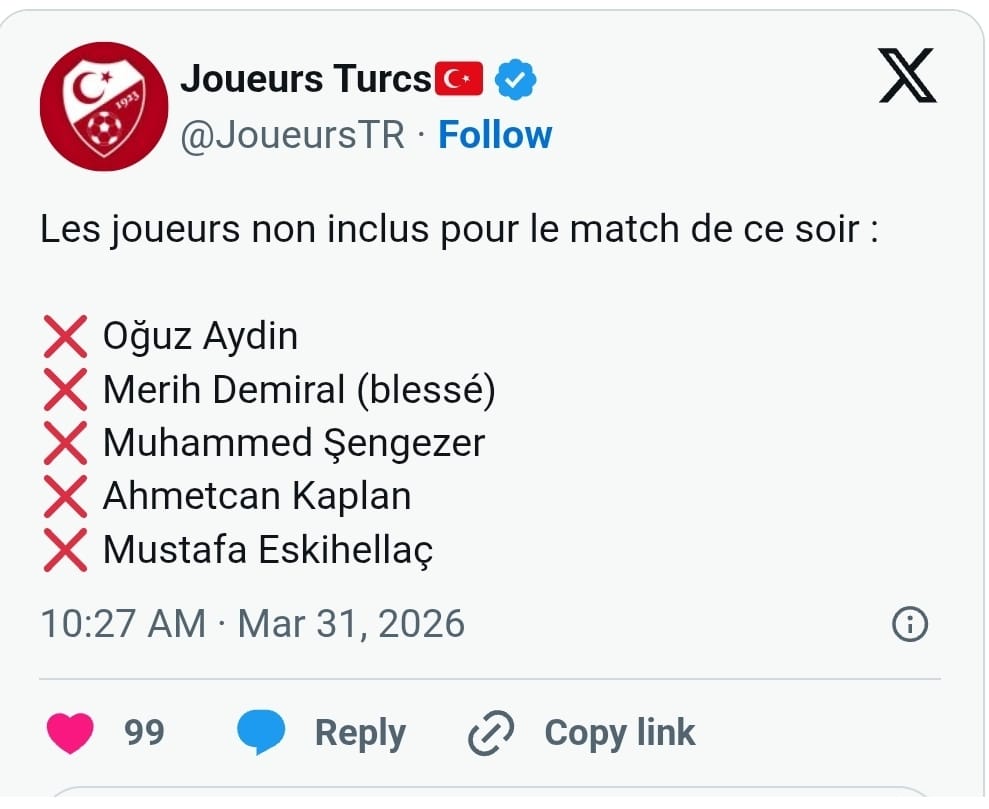Image resolution: width=989 pixels, height=809 pixels.
Task: Click the blue reply bubble icon
Action: point(261,733)
